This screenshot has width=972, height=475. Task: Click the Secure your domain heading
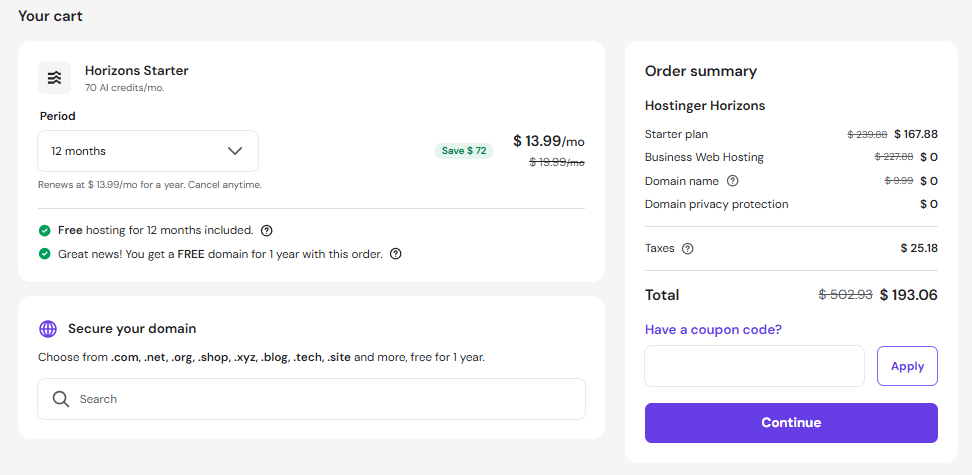coord(132,329)
